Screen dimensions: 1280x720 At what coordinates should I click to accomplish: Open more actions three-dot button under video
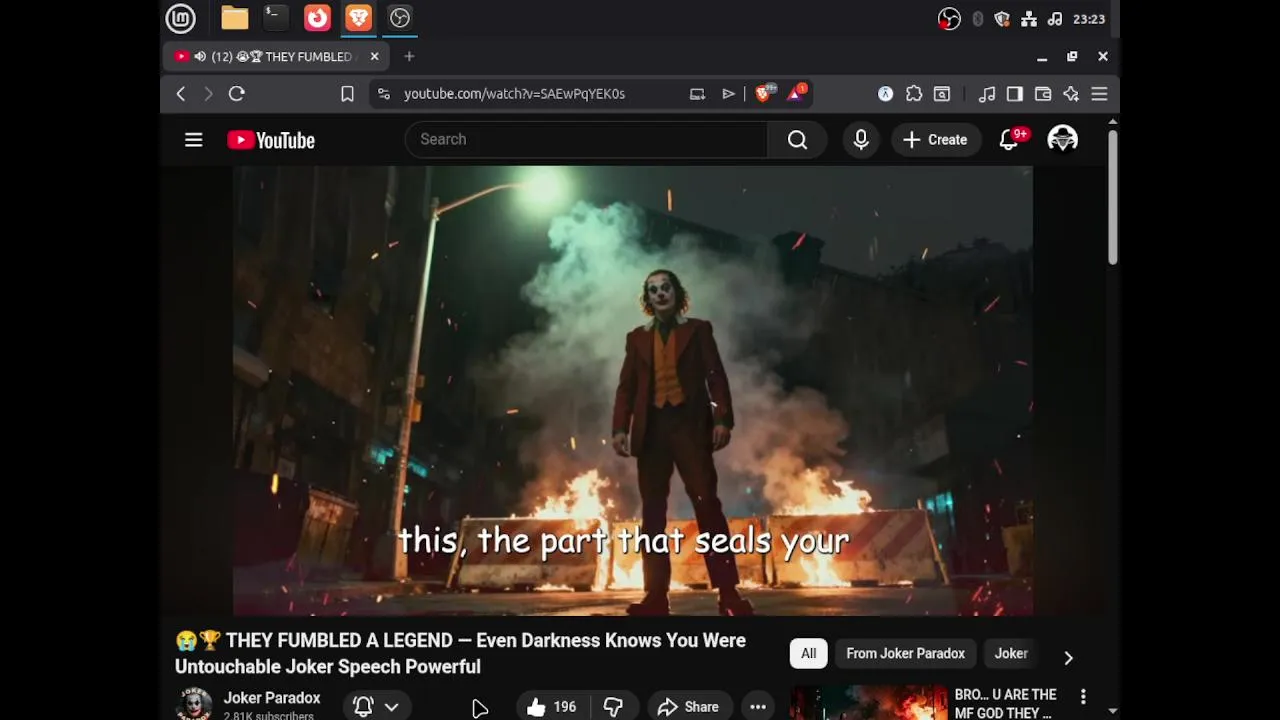pos(758,707)
